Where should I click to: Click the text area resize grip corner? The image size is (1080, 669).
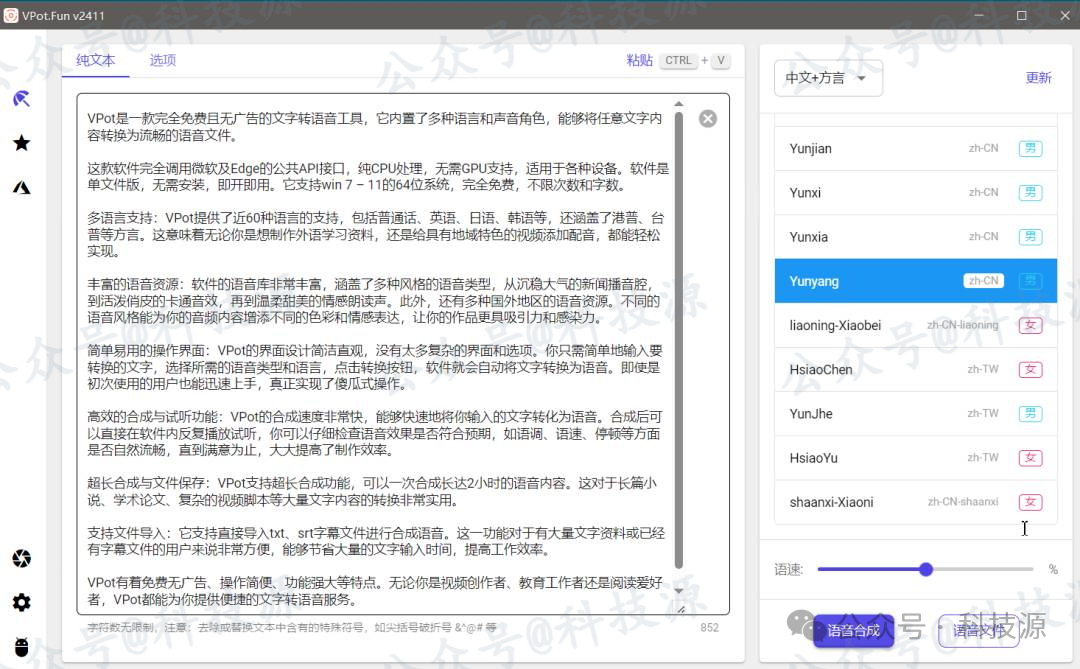tap(681, 608)
